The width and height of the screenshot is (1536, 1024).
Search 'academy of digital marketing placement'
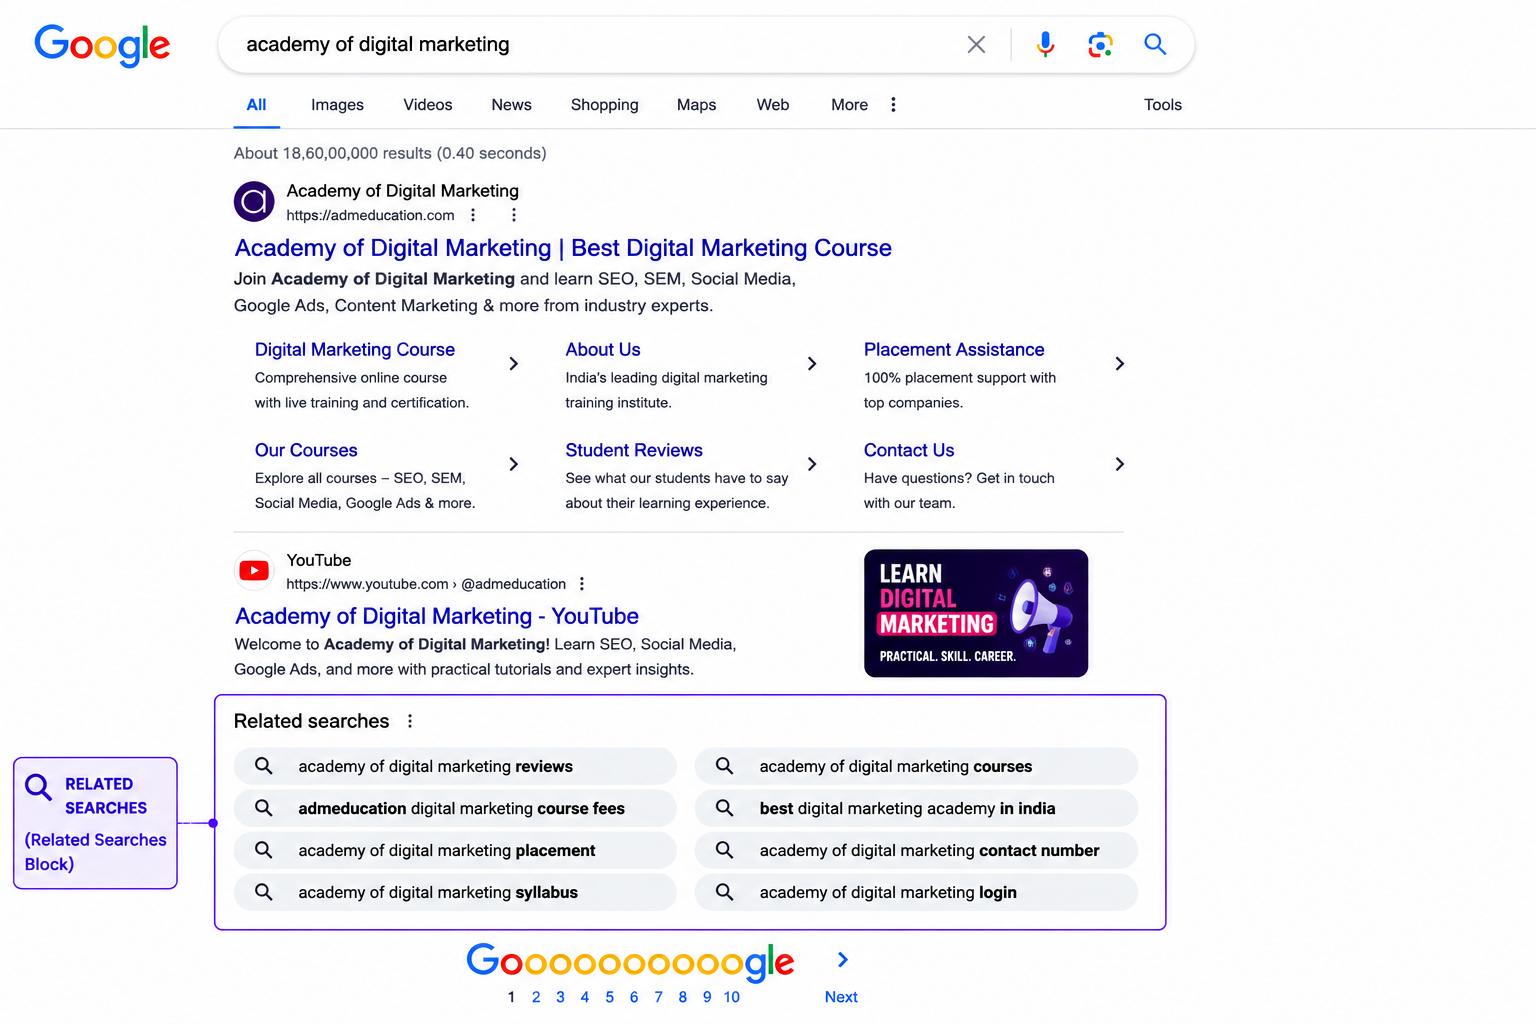point(455,850)
